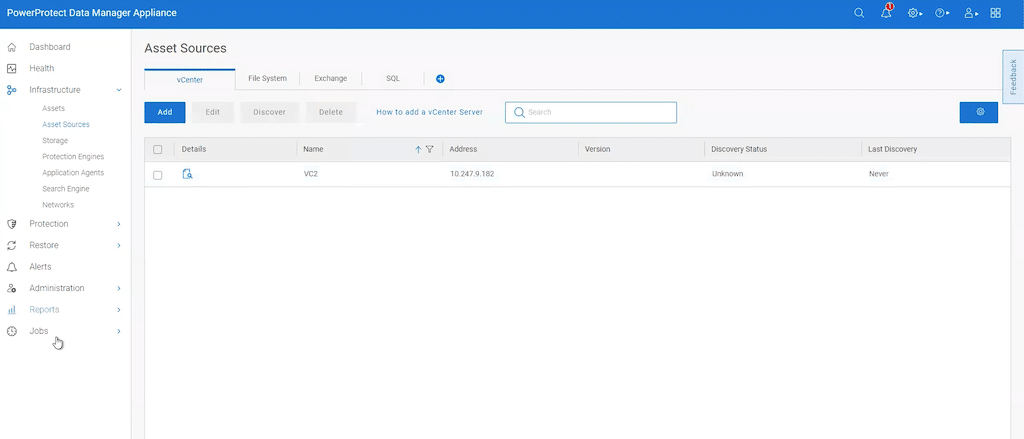This screenshot has height=439, width=1024.
Task: Expand the Reports menu chevron
Action: [119, 310]
